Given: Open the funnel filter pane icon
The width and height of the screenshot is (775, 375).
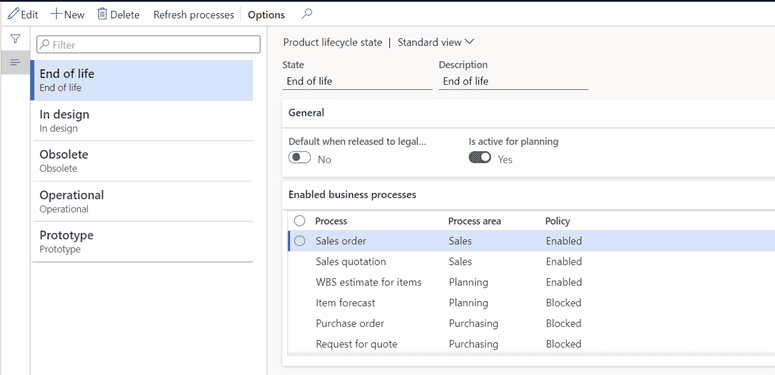Looking at the screenshot, I should point(15,39).
